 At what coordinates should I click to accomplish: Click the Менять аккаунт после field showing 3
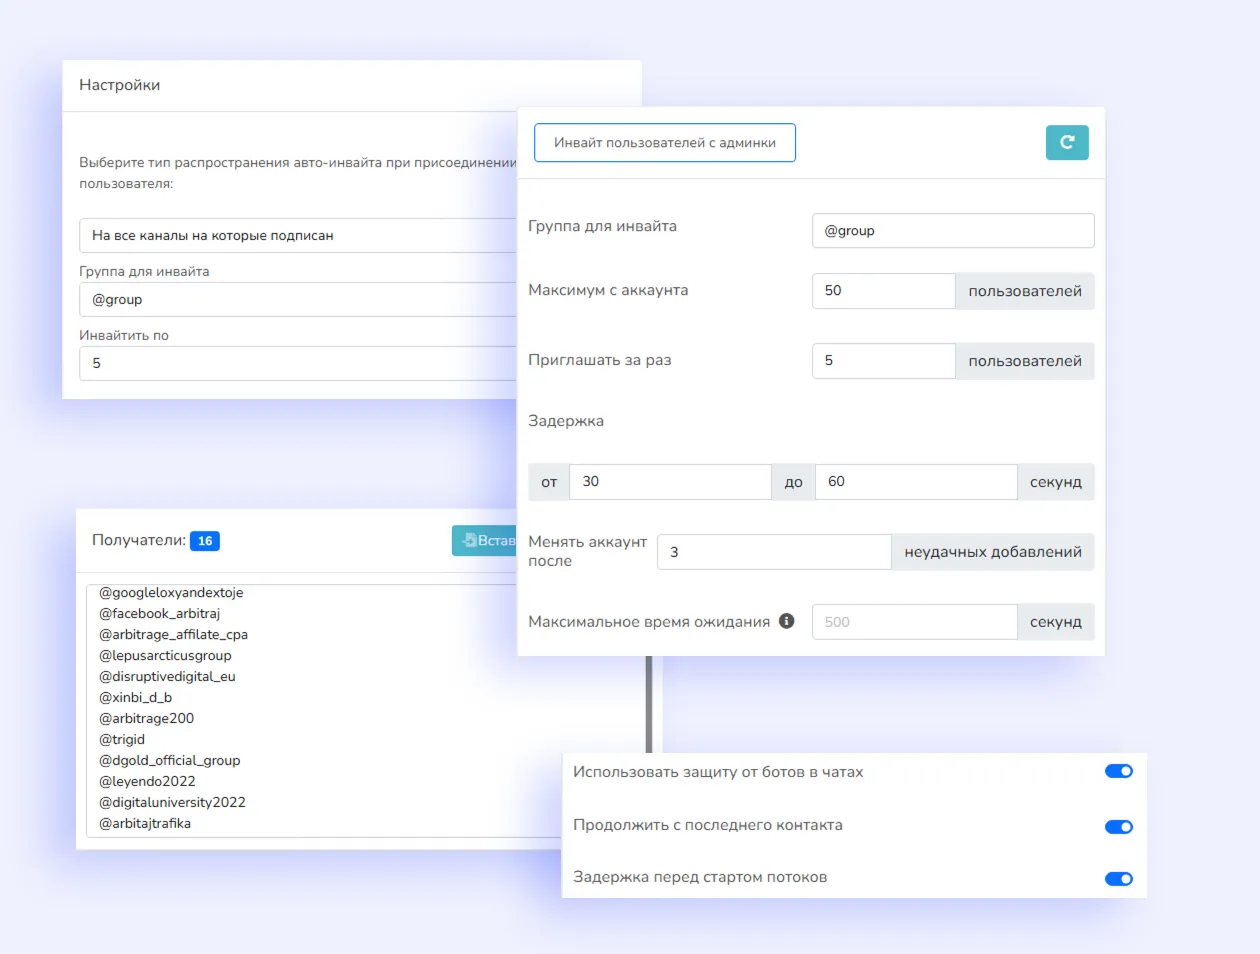pos(773,551)
